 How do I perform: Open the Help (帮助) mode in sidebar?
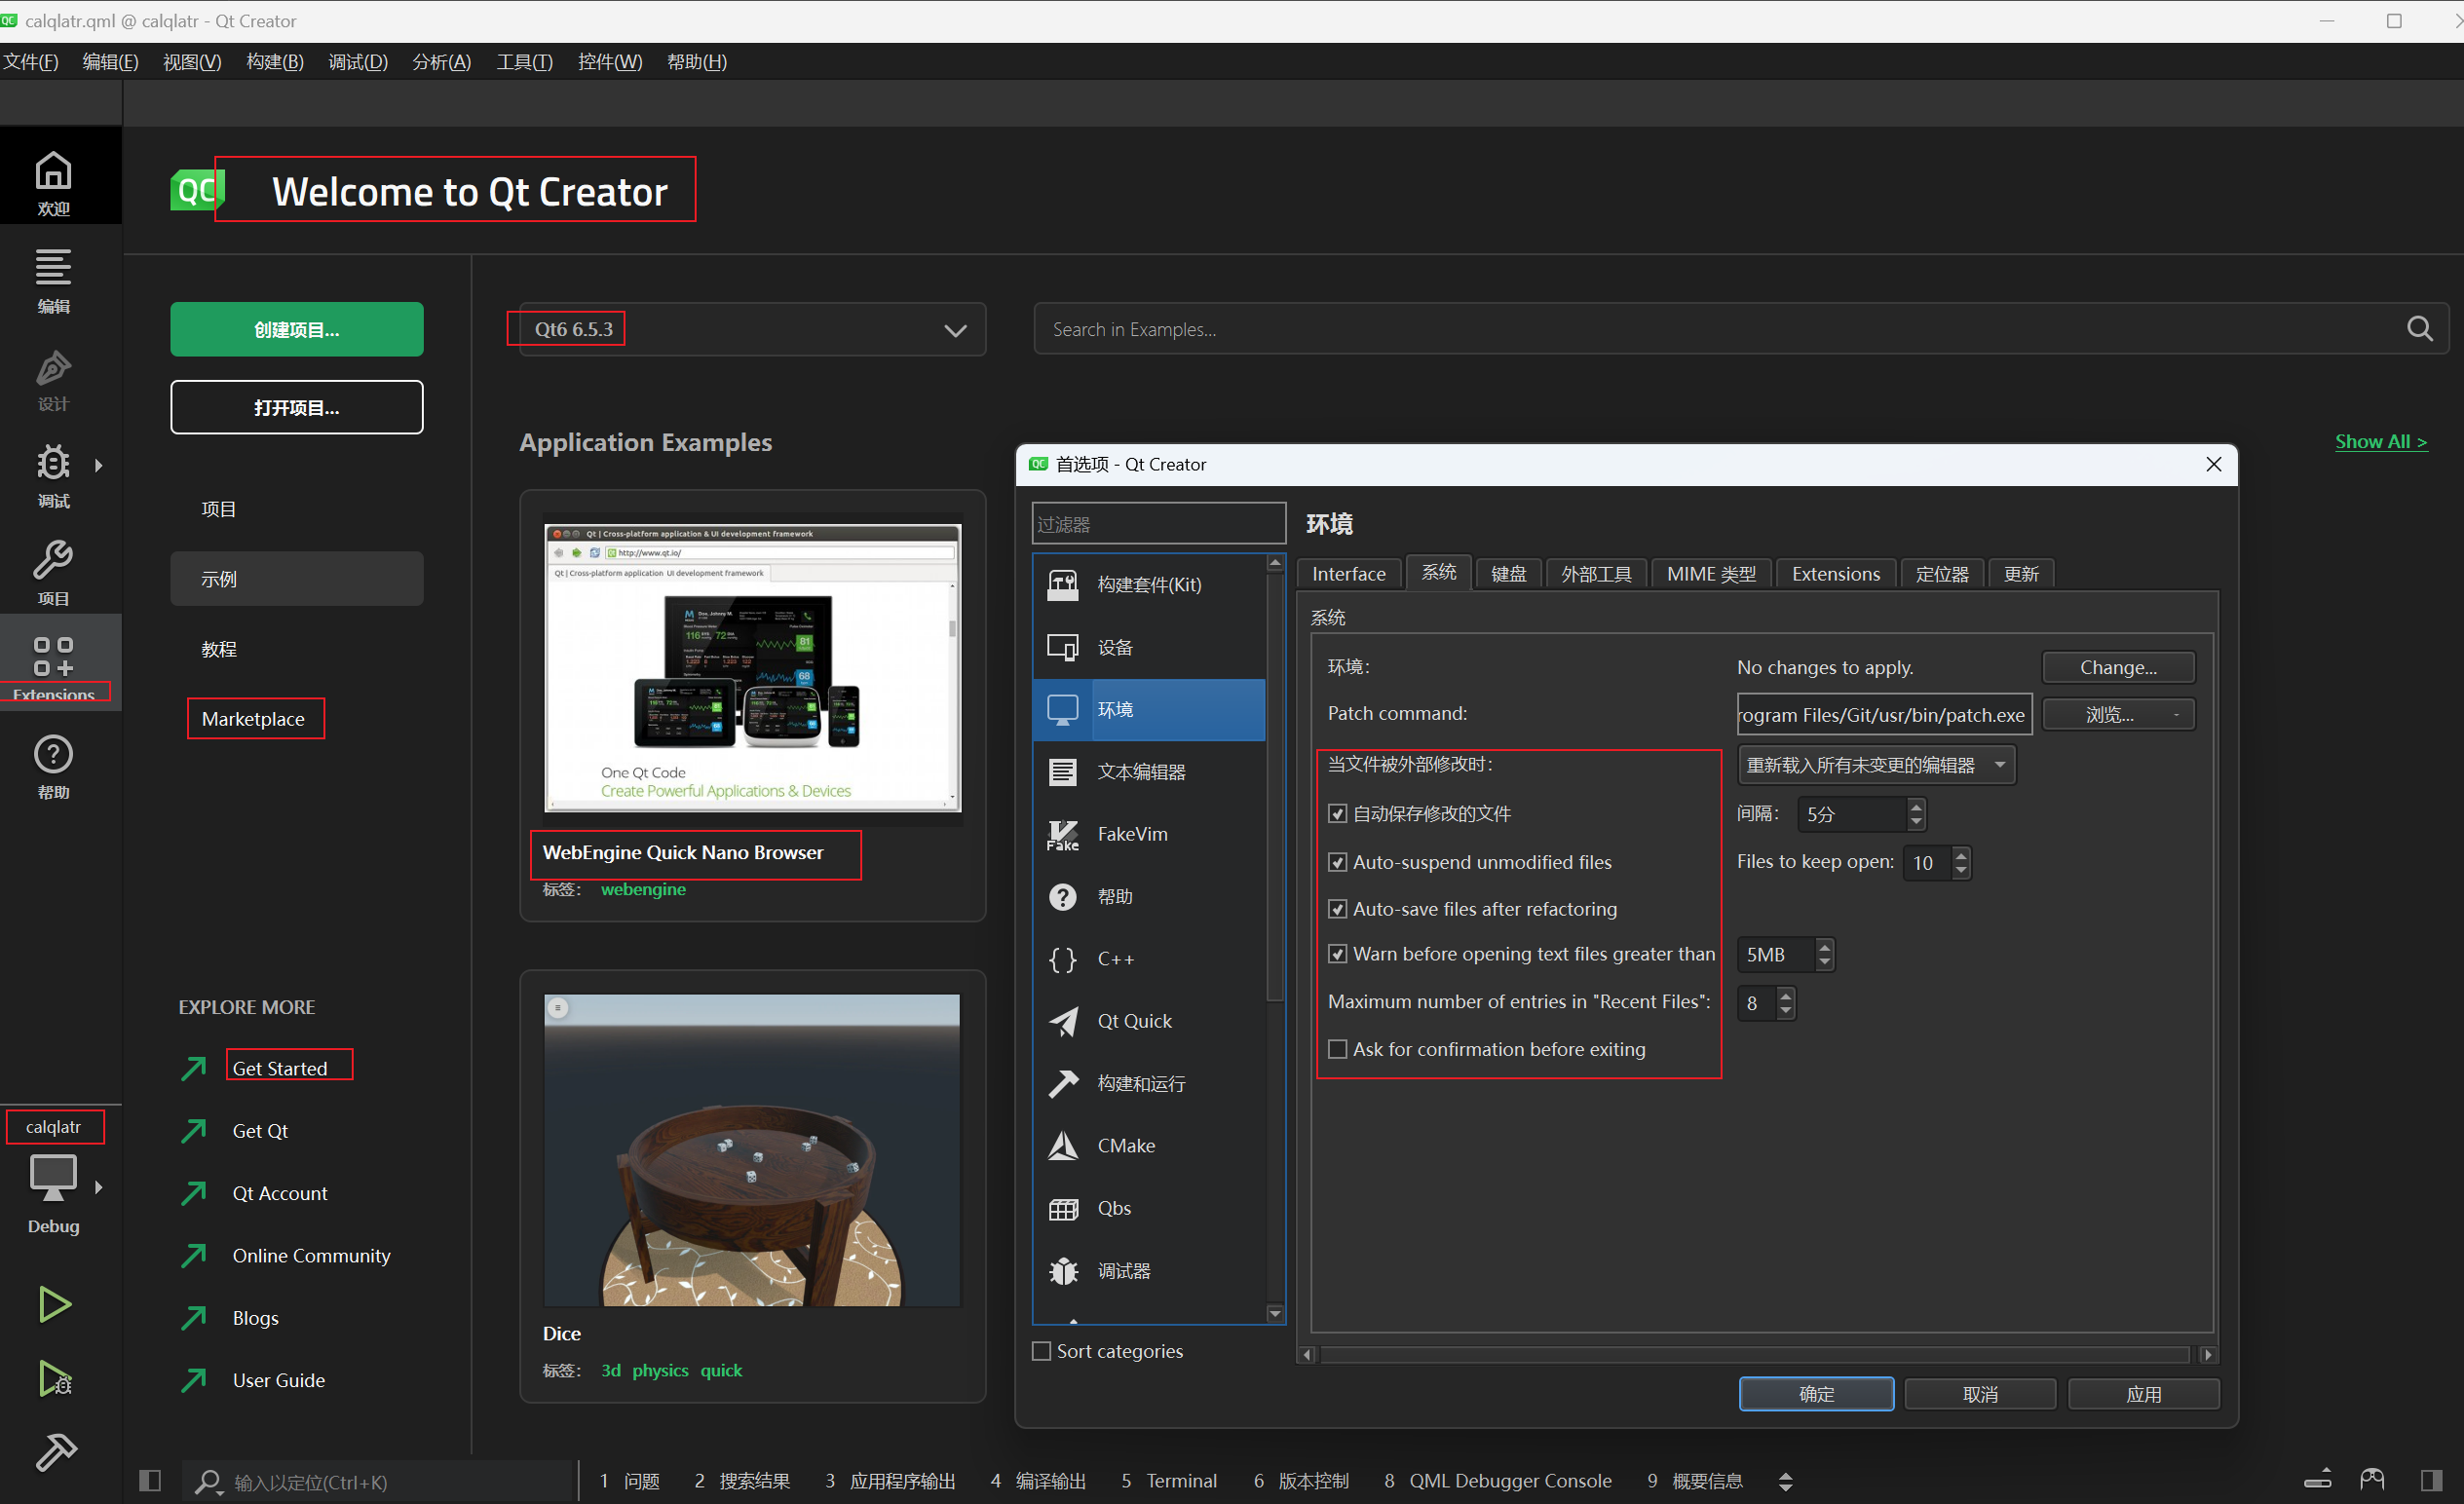tap(54, 766)
